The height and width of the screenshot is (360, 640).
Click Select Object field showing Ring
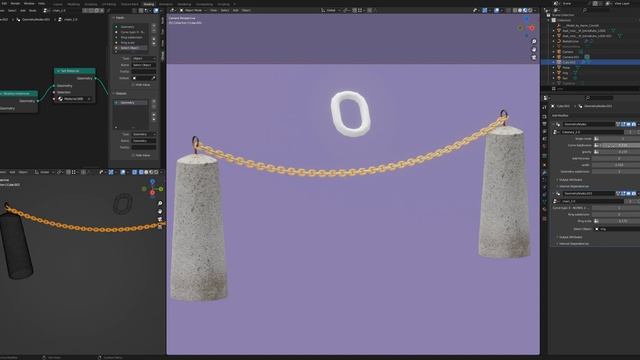[x=616, y=229]
